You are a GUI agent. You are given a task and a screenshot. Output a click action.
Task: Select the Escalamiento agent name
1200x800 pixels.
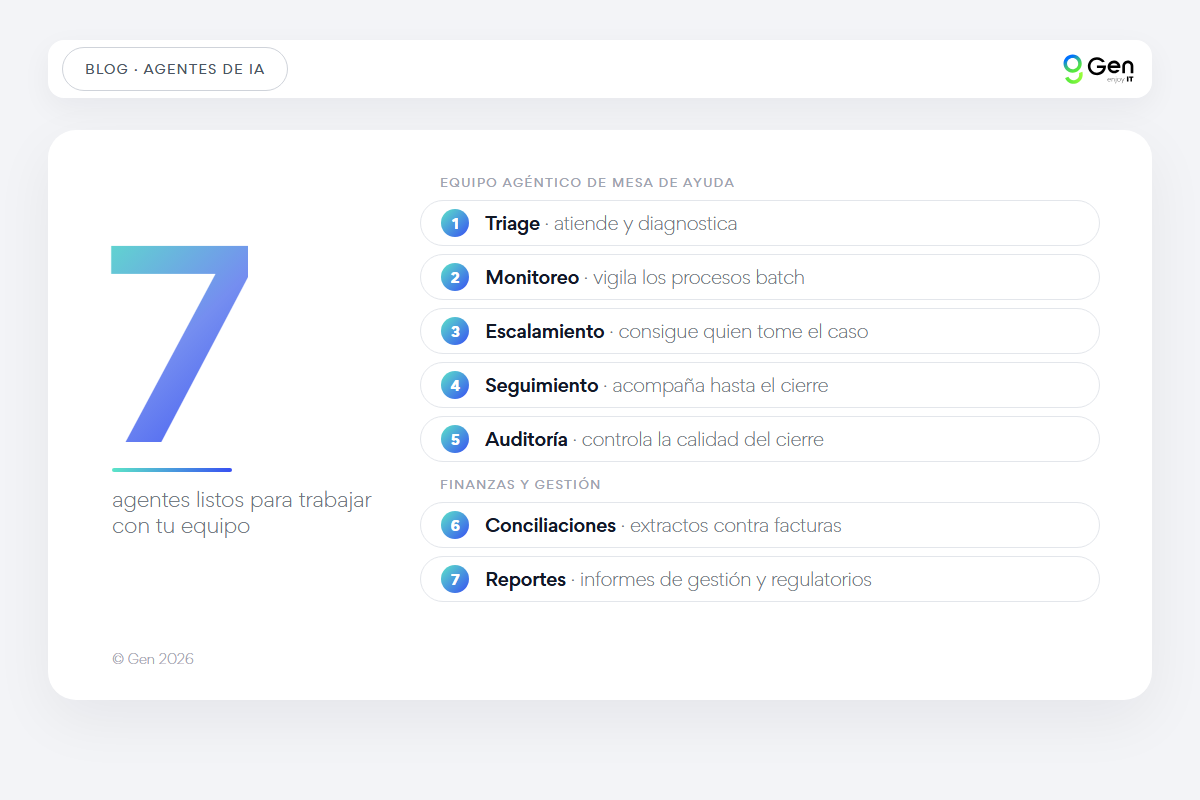pos(545,331)
